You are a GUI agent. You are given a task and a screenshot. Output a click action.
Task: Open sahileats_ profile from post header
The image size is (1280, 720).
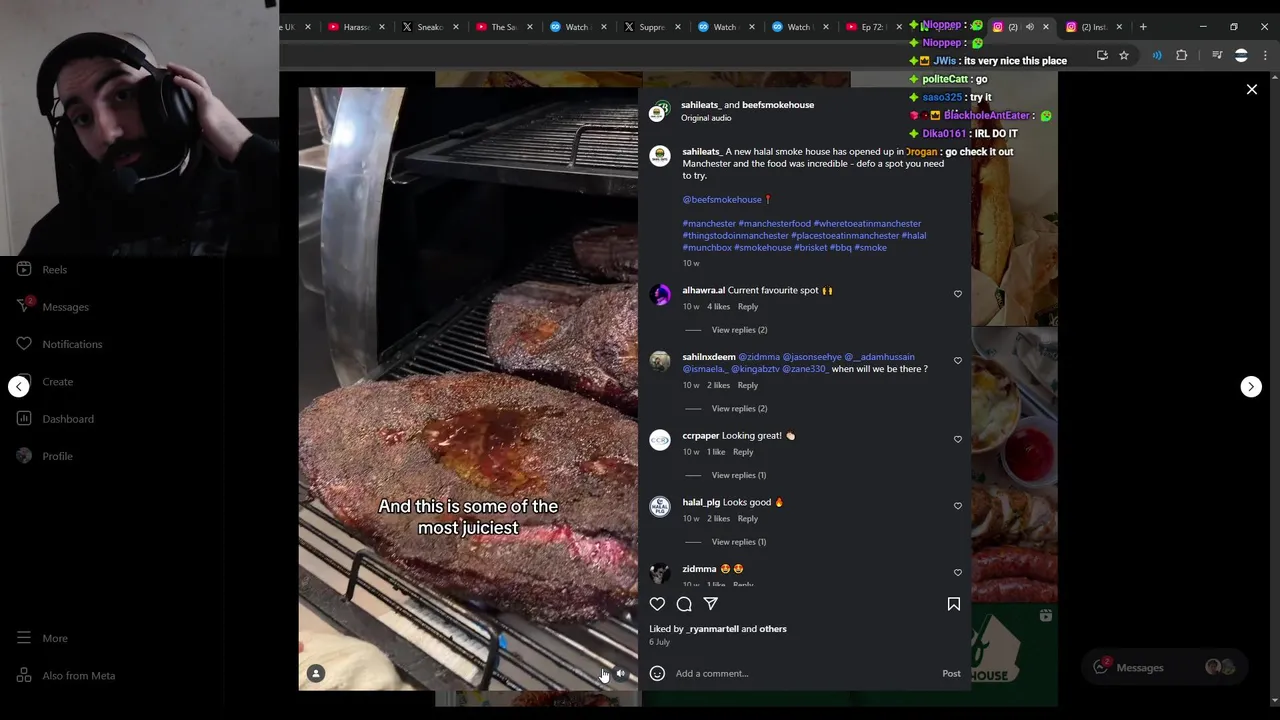pos(700,105)
